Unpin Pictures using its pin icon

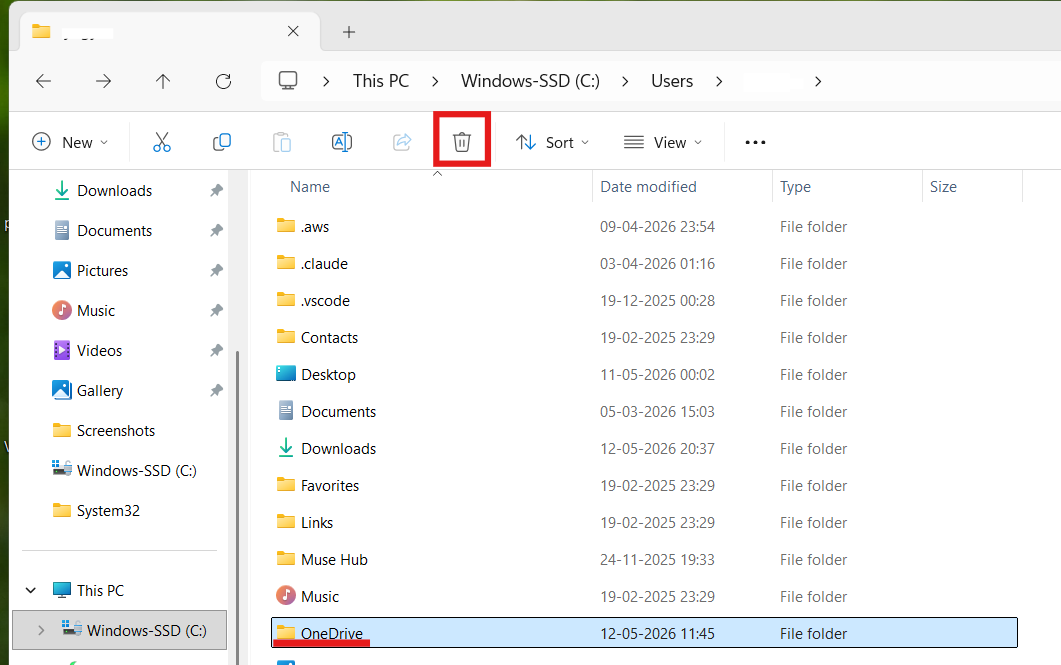click(x=217, y=271)
